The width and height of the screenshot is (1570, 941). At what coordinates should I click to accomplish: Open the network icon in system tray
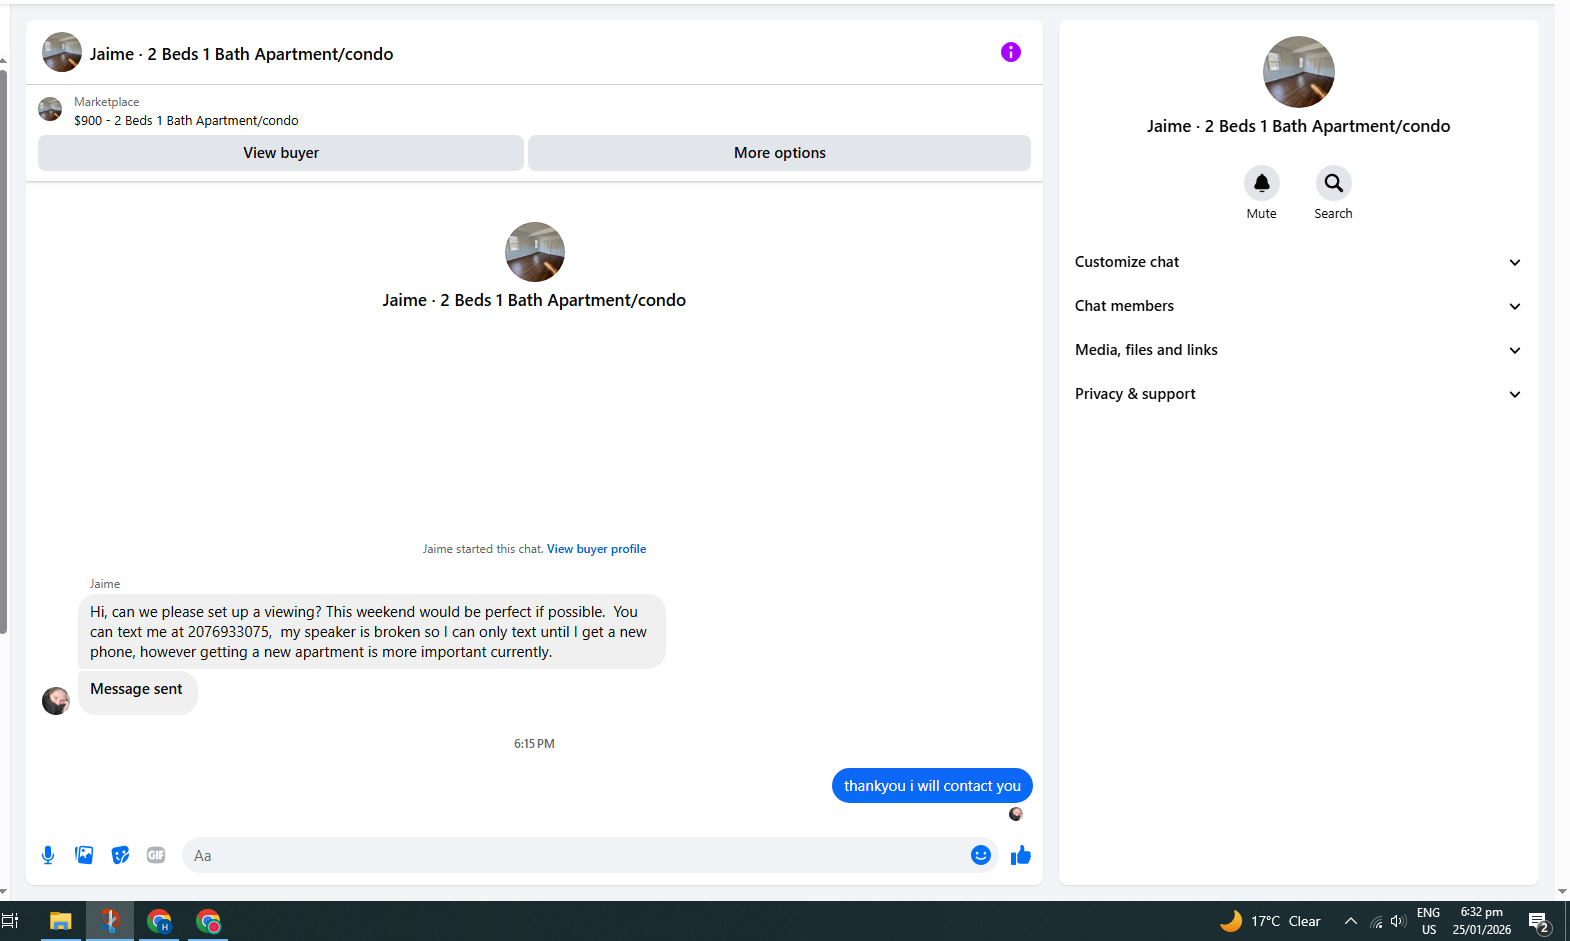point(1376,921)
